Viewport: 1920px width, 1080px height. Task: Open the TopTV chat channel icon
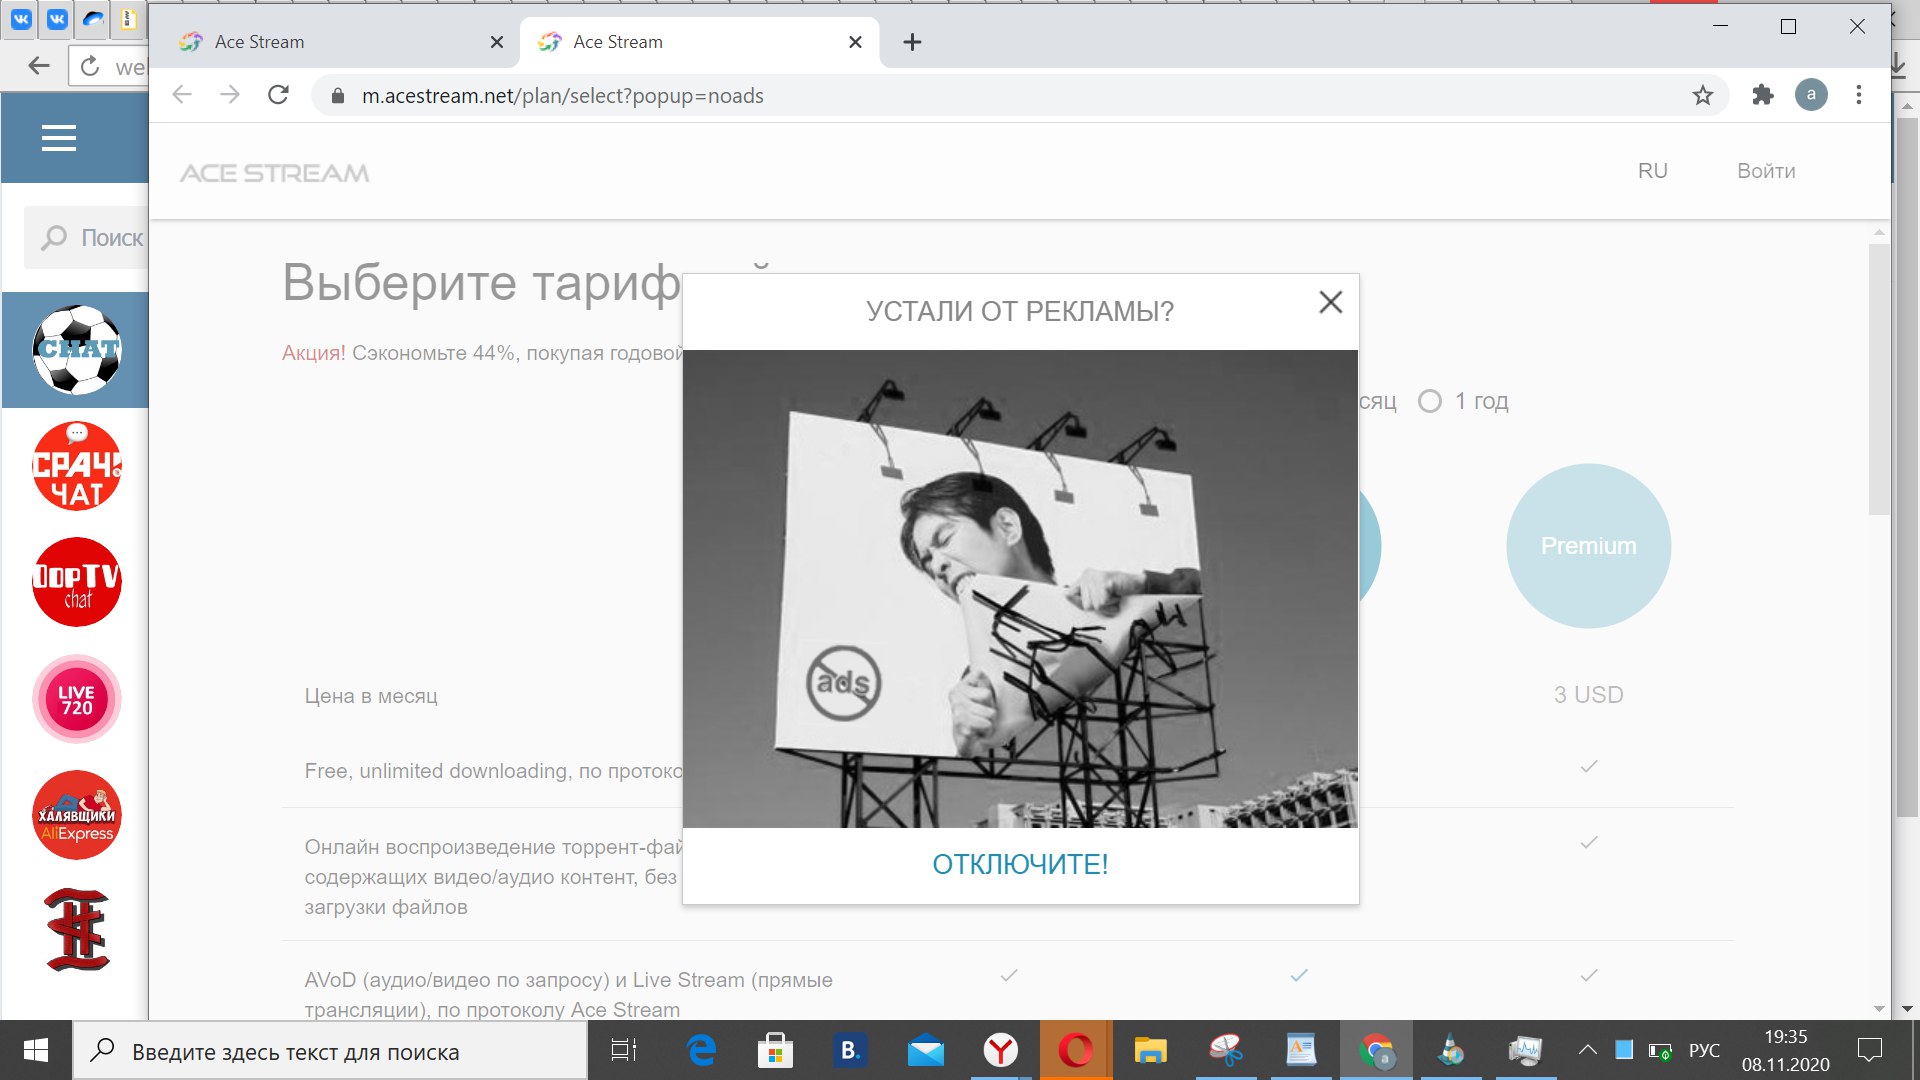coord(77,582)
